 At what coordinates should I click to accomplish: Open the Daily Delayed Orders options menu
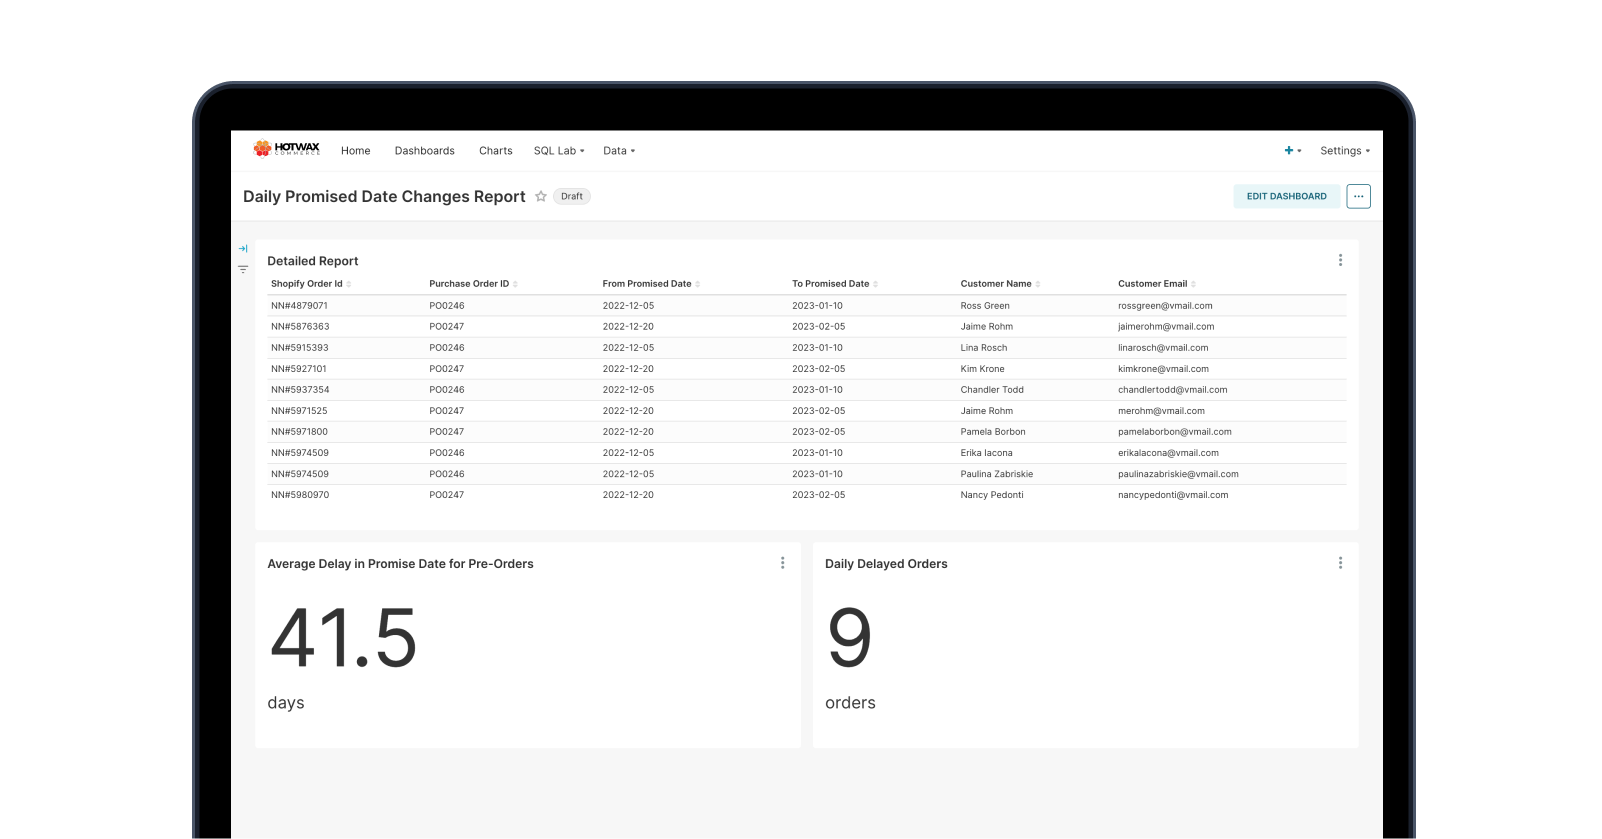(1340, 563)
